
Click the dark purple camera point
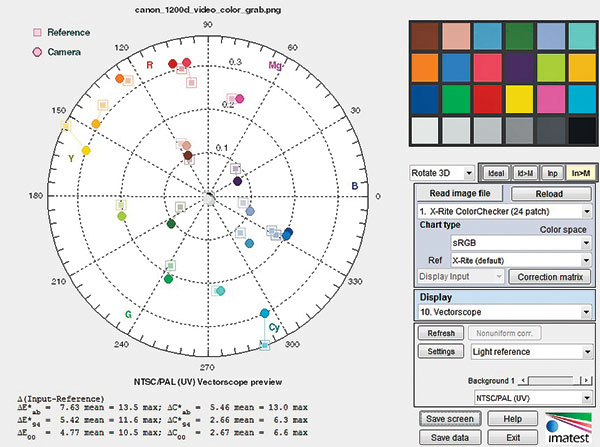click(x=238, y=181)
